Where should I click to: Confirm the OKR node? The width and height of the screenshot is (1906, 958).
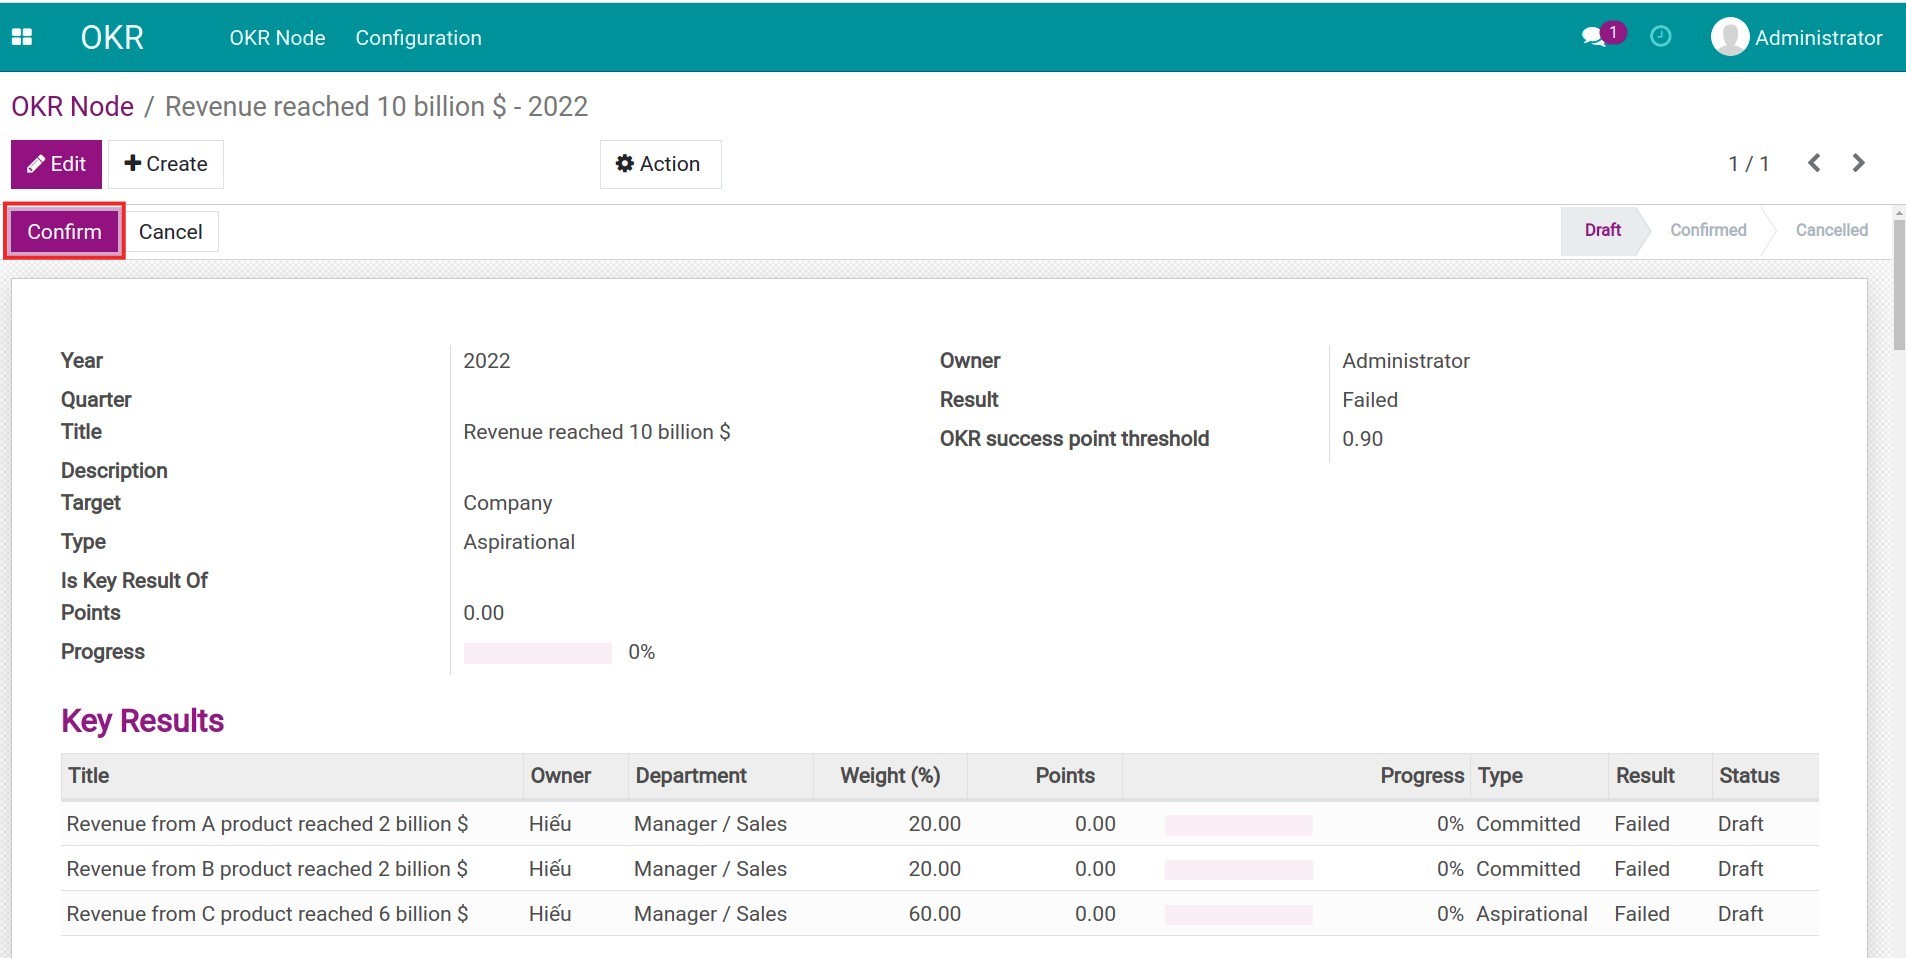[x=63, y=230]
